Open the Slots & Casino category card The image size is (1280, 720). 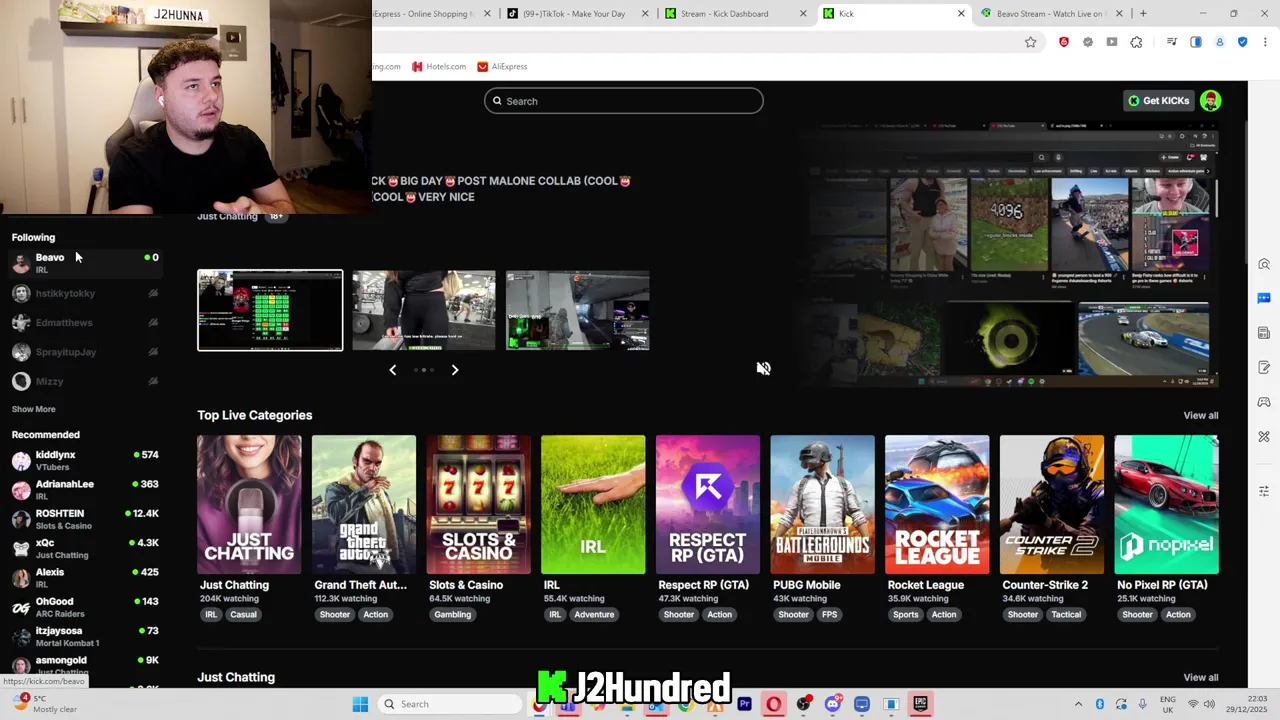point(478,504)
